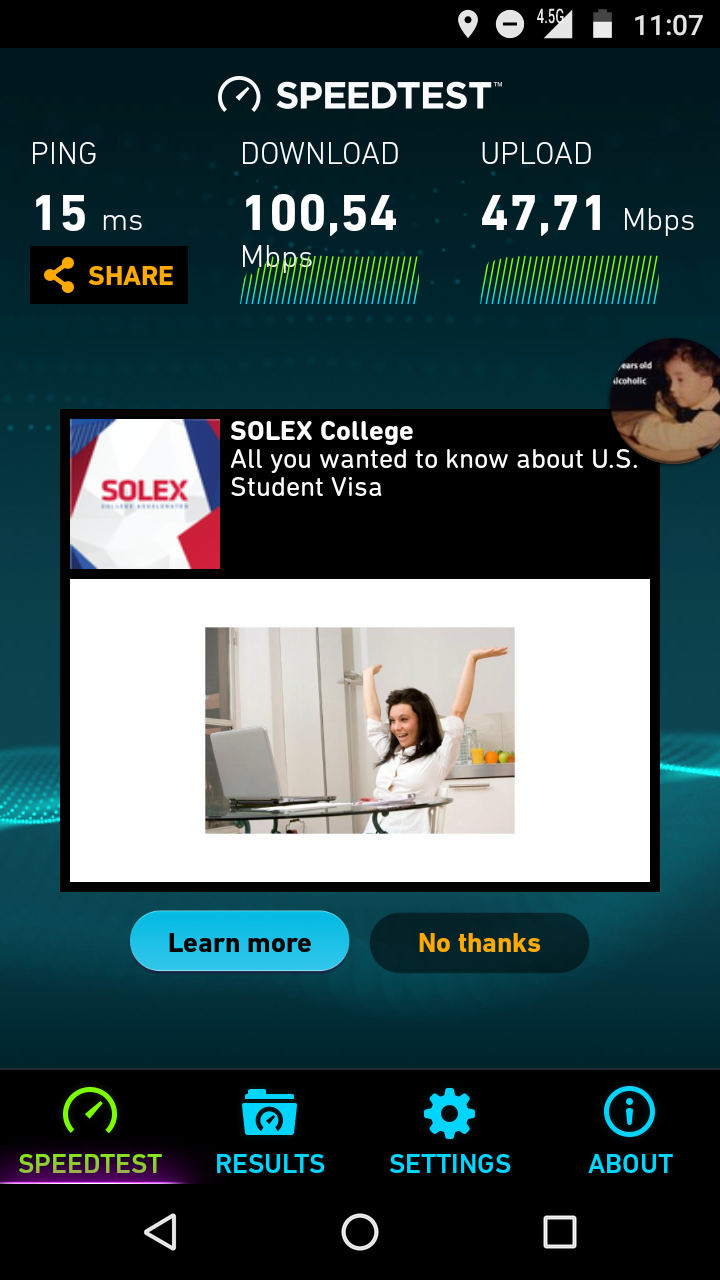This screenshot has width=720, height=1280.
Task: Tap the upload speed graph
Action: pyautogui.click(x=570, y=280)
